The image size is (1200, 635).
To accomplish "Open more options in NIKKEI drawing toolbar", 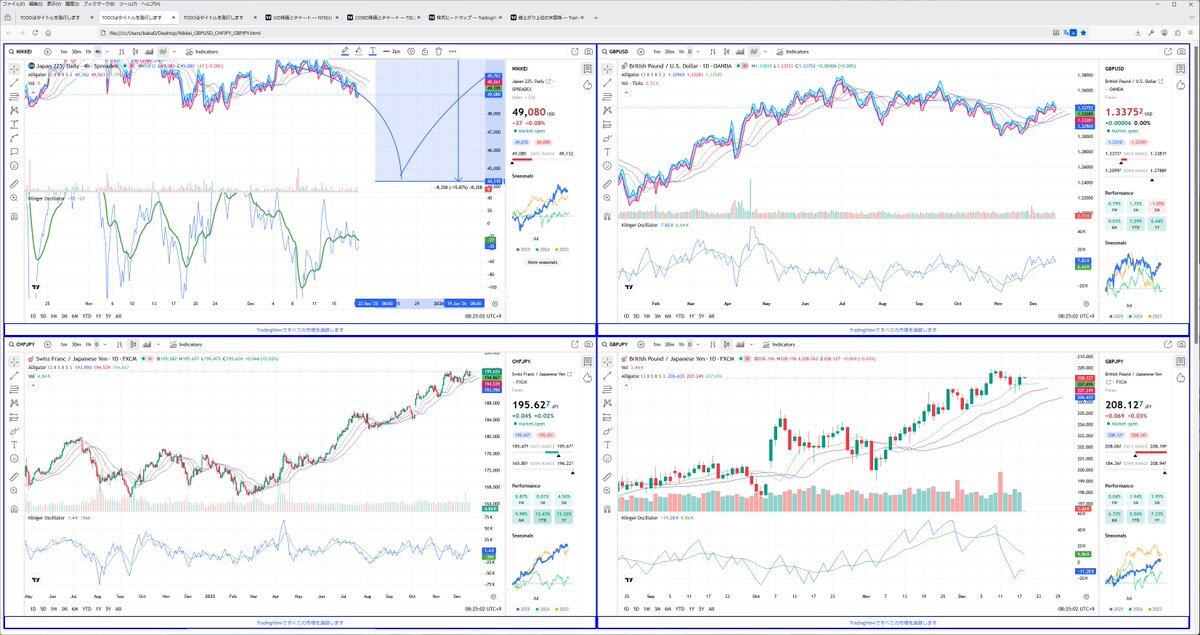I will (x=452, y=51).
